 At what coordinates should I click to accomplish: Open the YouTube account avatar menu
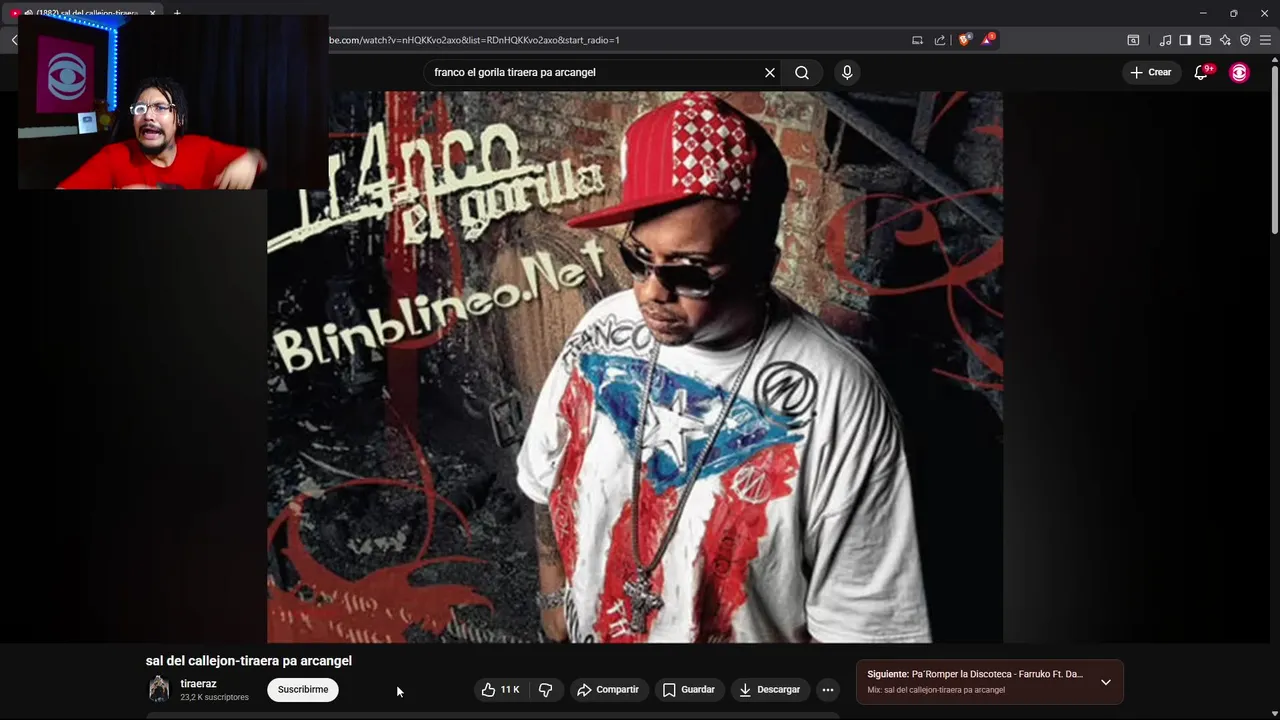(1239, 72)
